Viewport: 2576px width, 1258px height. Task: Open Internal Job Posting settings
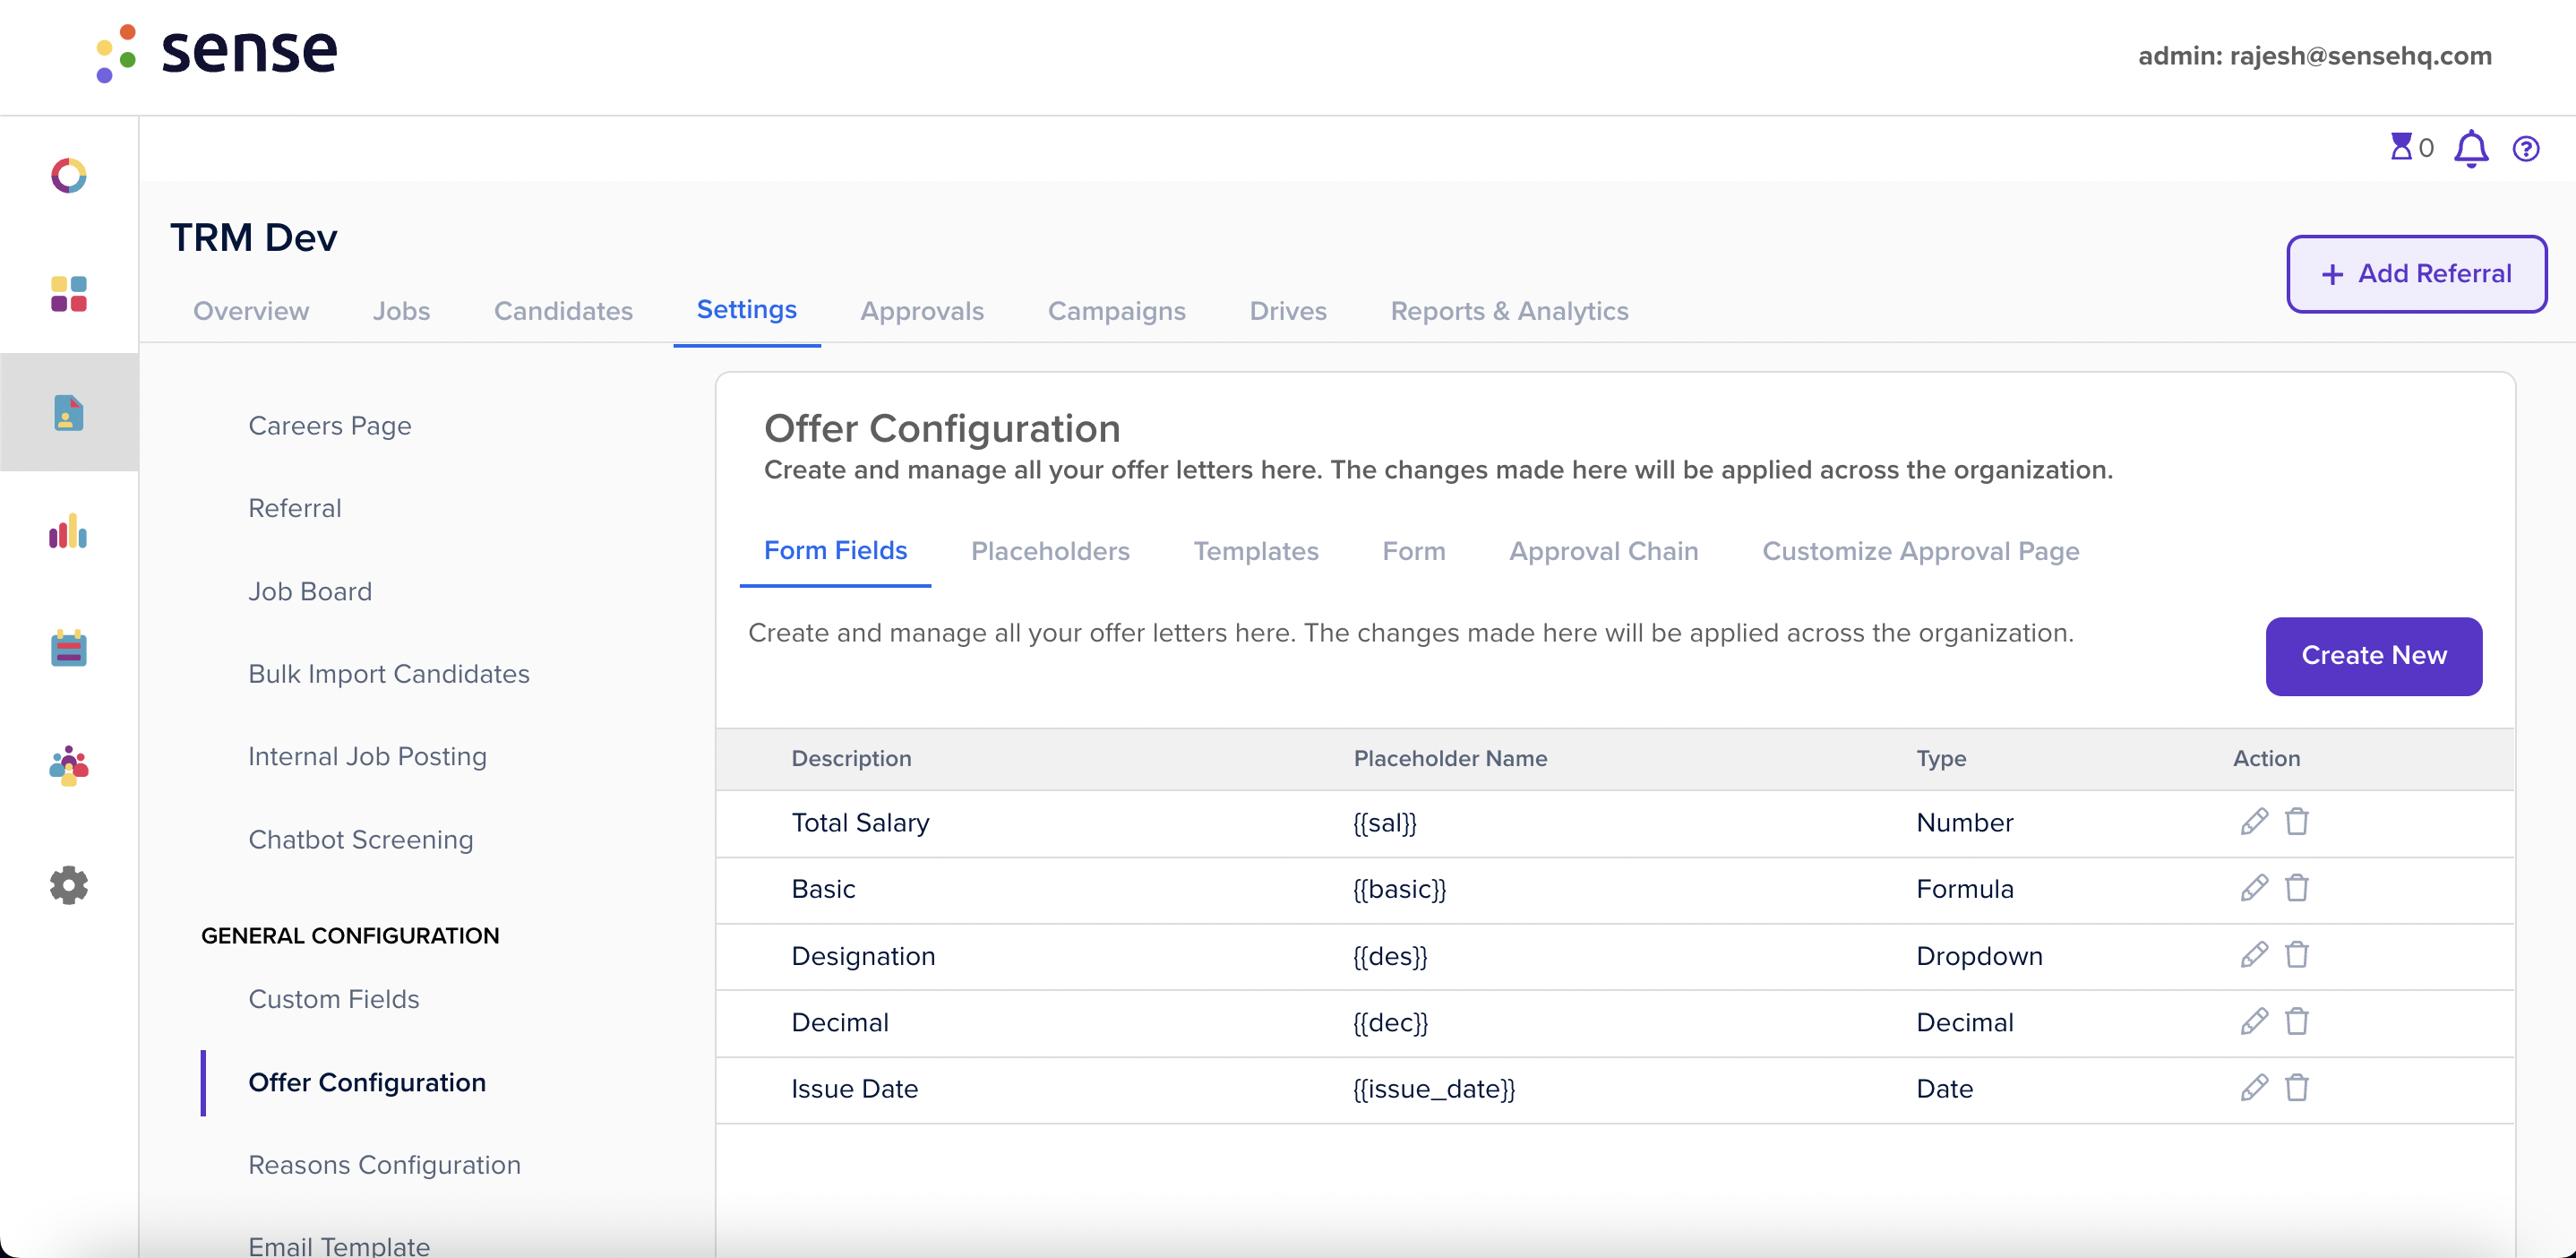coord(367,757)
